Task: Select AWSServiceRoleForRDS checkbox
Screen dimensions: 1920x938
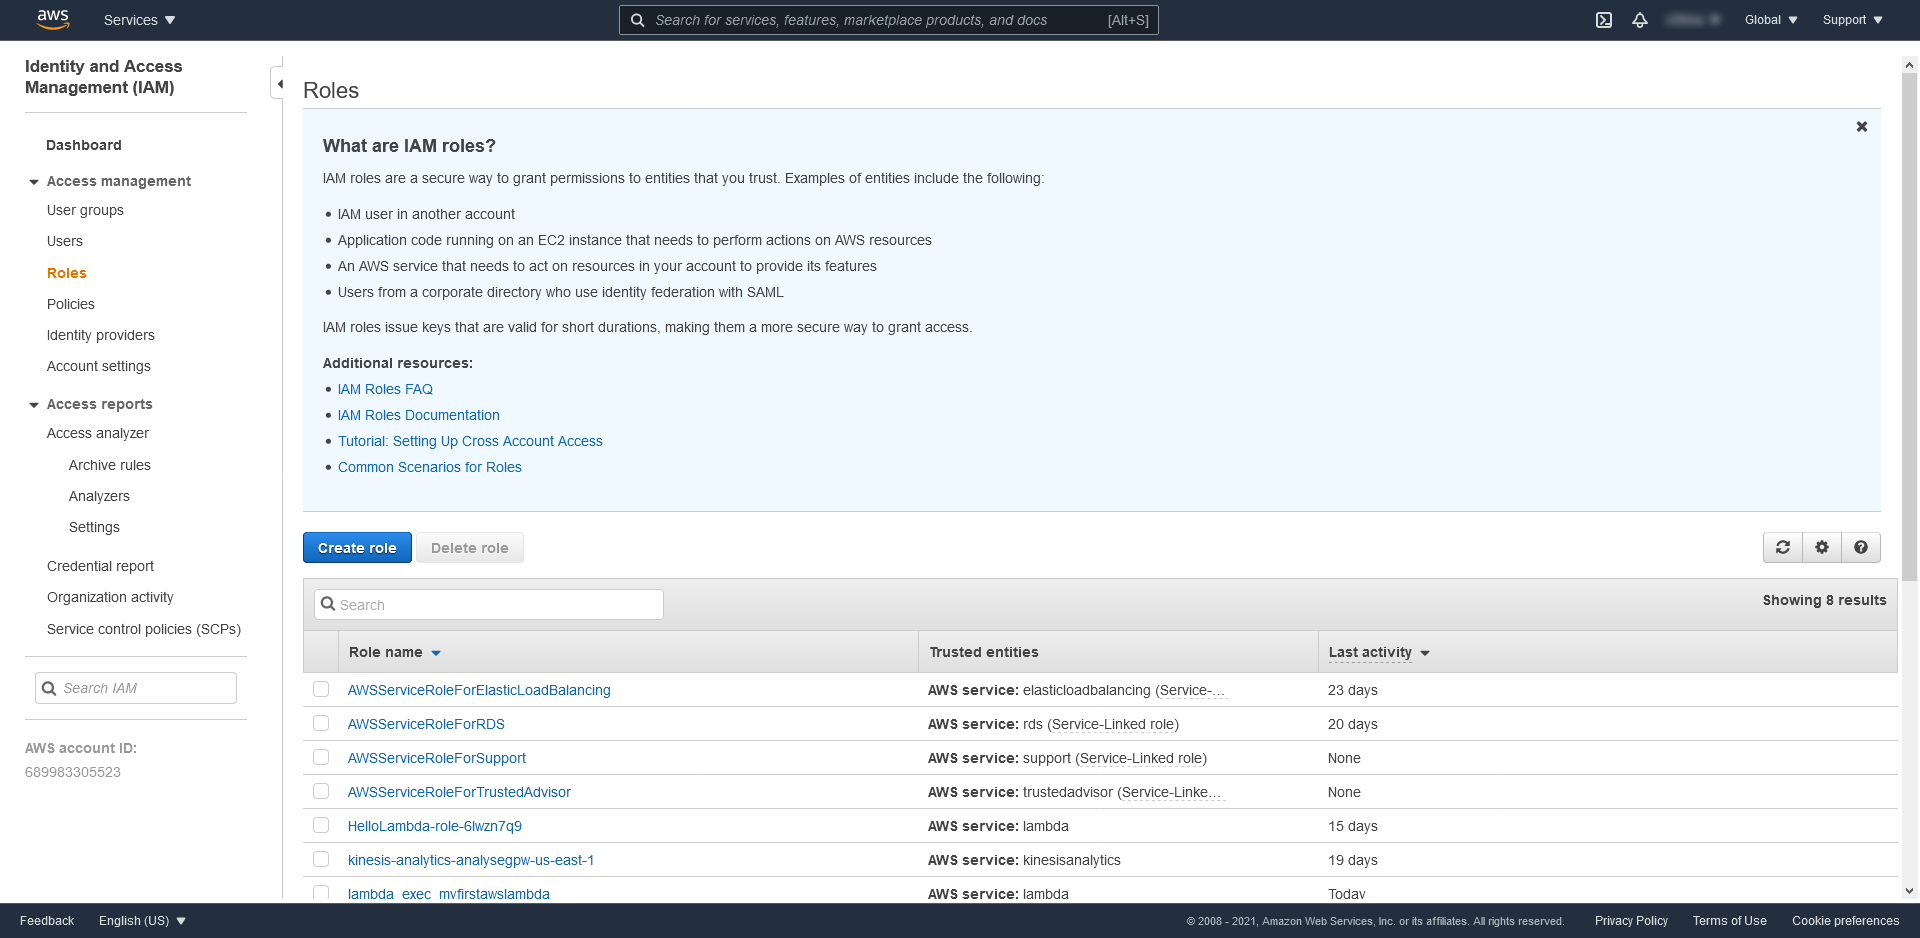Action: (x=321, y=723)
